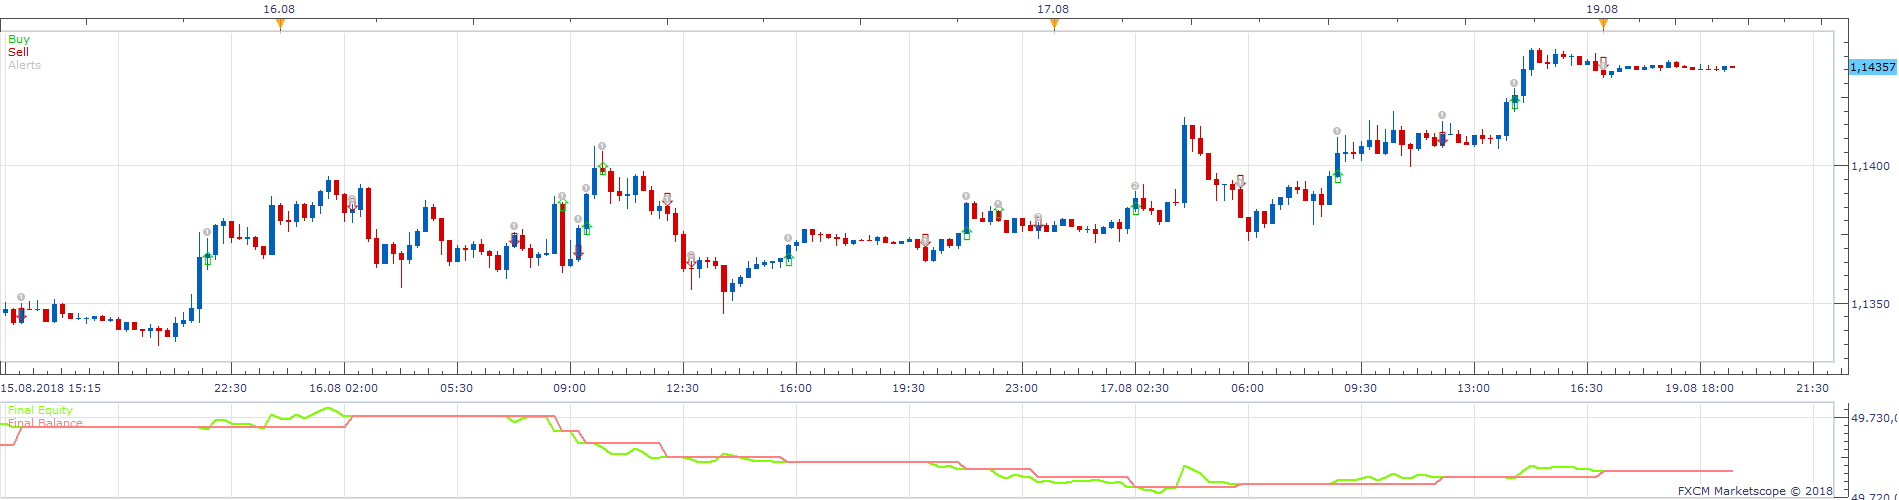Screen dimensions: 1899x500
Task: Select the gray Alerts legend label
Action: click(24, 65)
